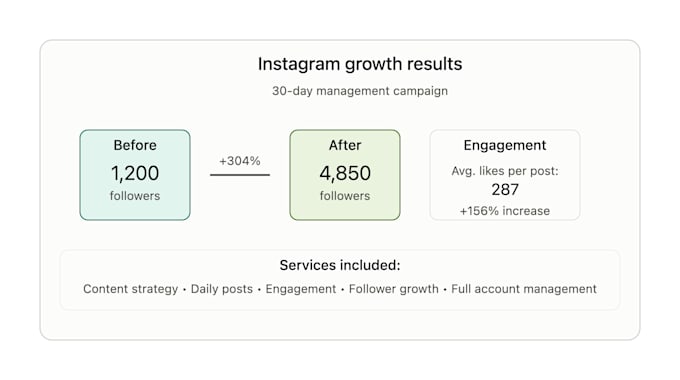Select Daily posts in services list

click(222, 289)
